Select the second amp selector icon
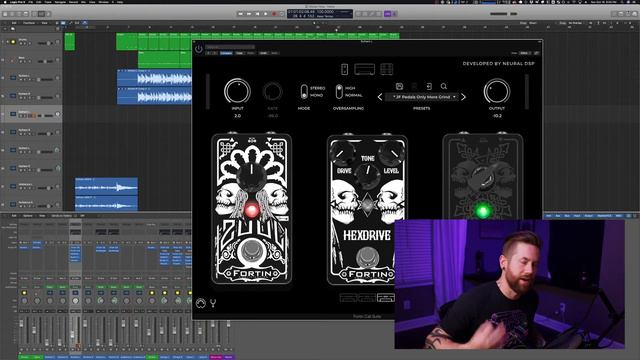Image resolution: width=640 pixels, height=360 pixels. point(367,298)
